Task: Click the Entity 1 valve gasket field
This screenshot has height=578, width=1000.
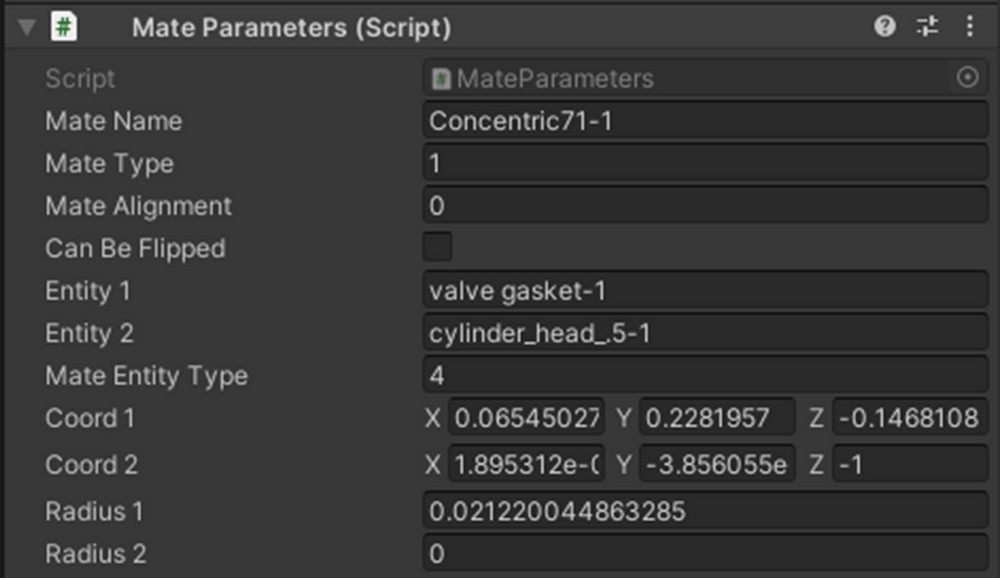Action: pyautogui.click(x=705, y=291)
